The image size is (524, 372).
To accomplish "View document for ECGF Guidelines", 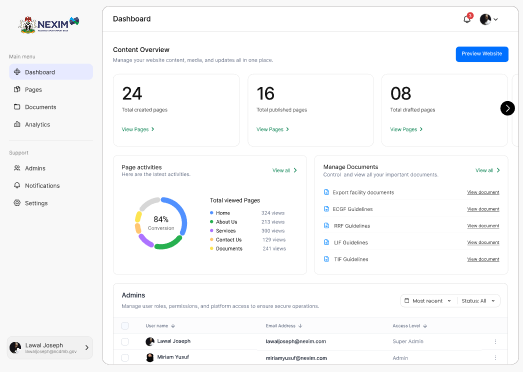I will click(x=483, y=209).
